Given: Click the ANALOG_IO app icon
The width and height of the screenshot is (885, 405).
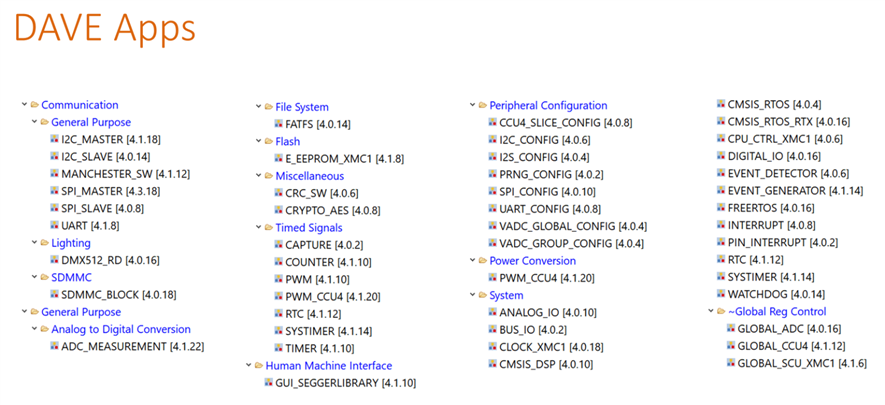Looking at the screenshot, I should pos(492,312).
